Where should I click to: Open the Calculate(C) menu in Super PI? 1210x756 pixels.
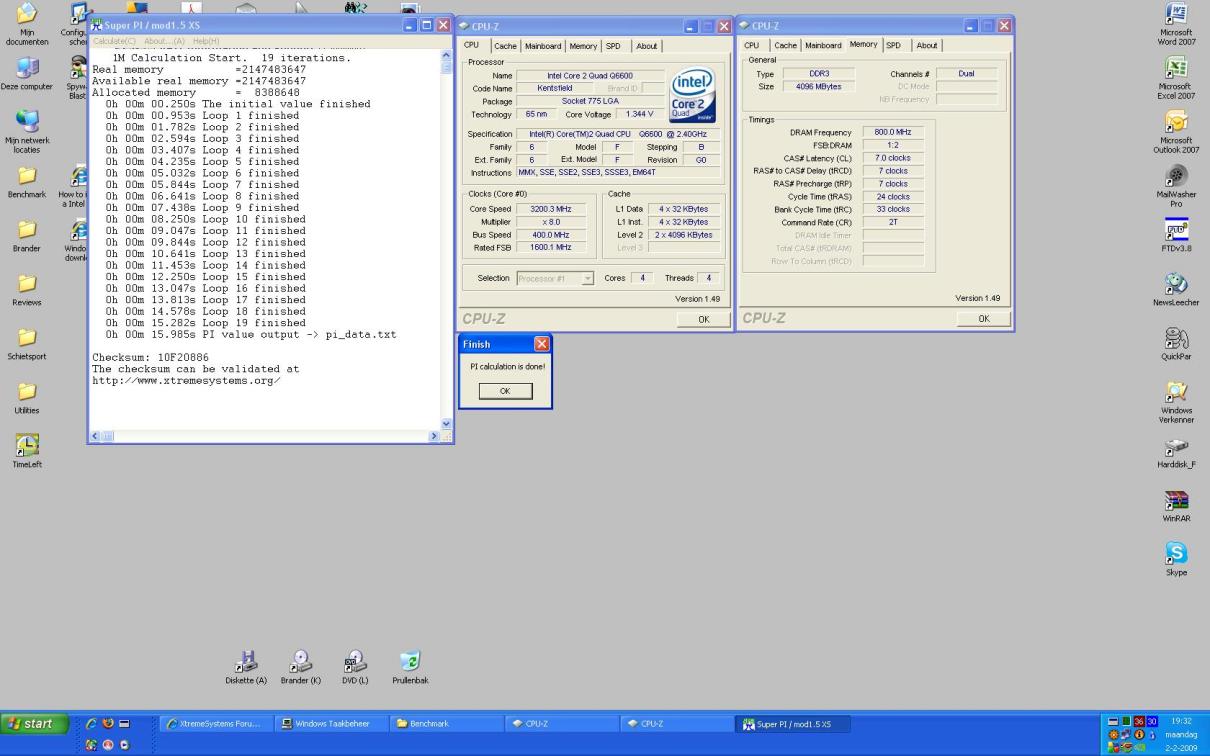click(x=116, y=40)
